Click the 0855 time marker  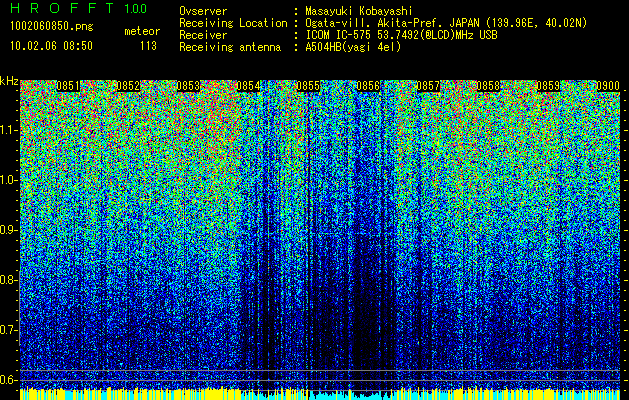tap(308, 86)
